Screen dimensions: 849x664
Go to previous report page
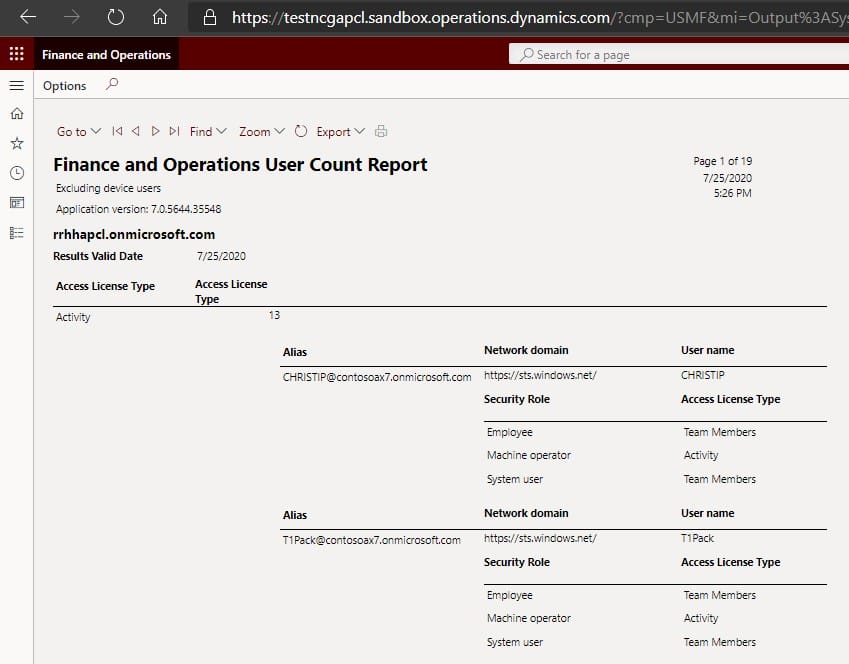136,131
